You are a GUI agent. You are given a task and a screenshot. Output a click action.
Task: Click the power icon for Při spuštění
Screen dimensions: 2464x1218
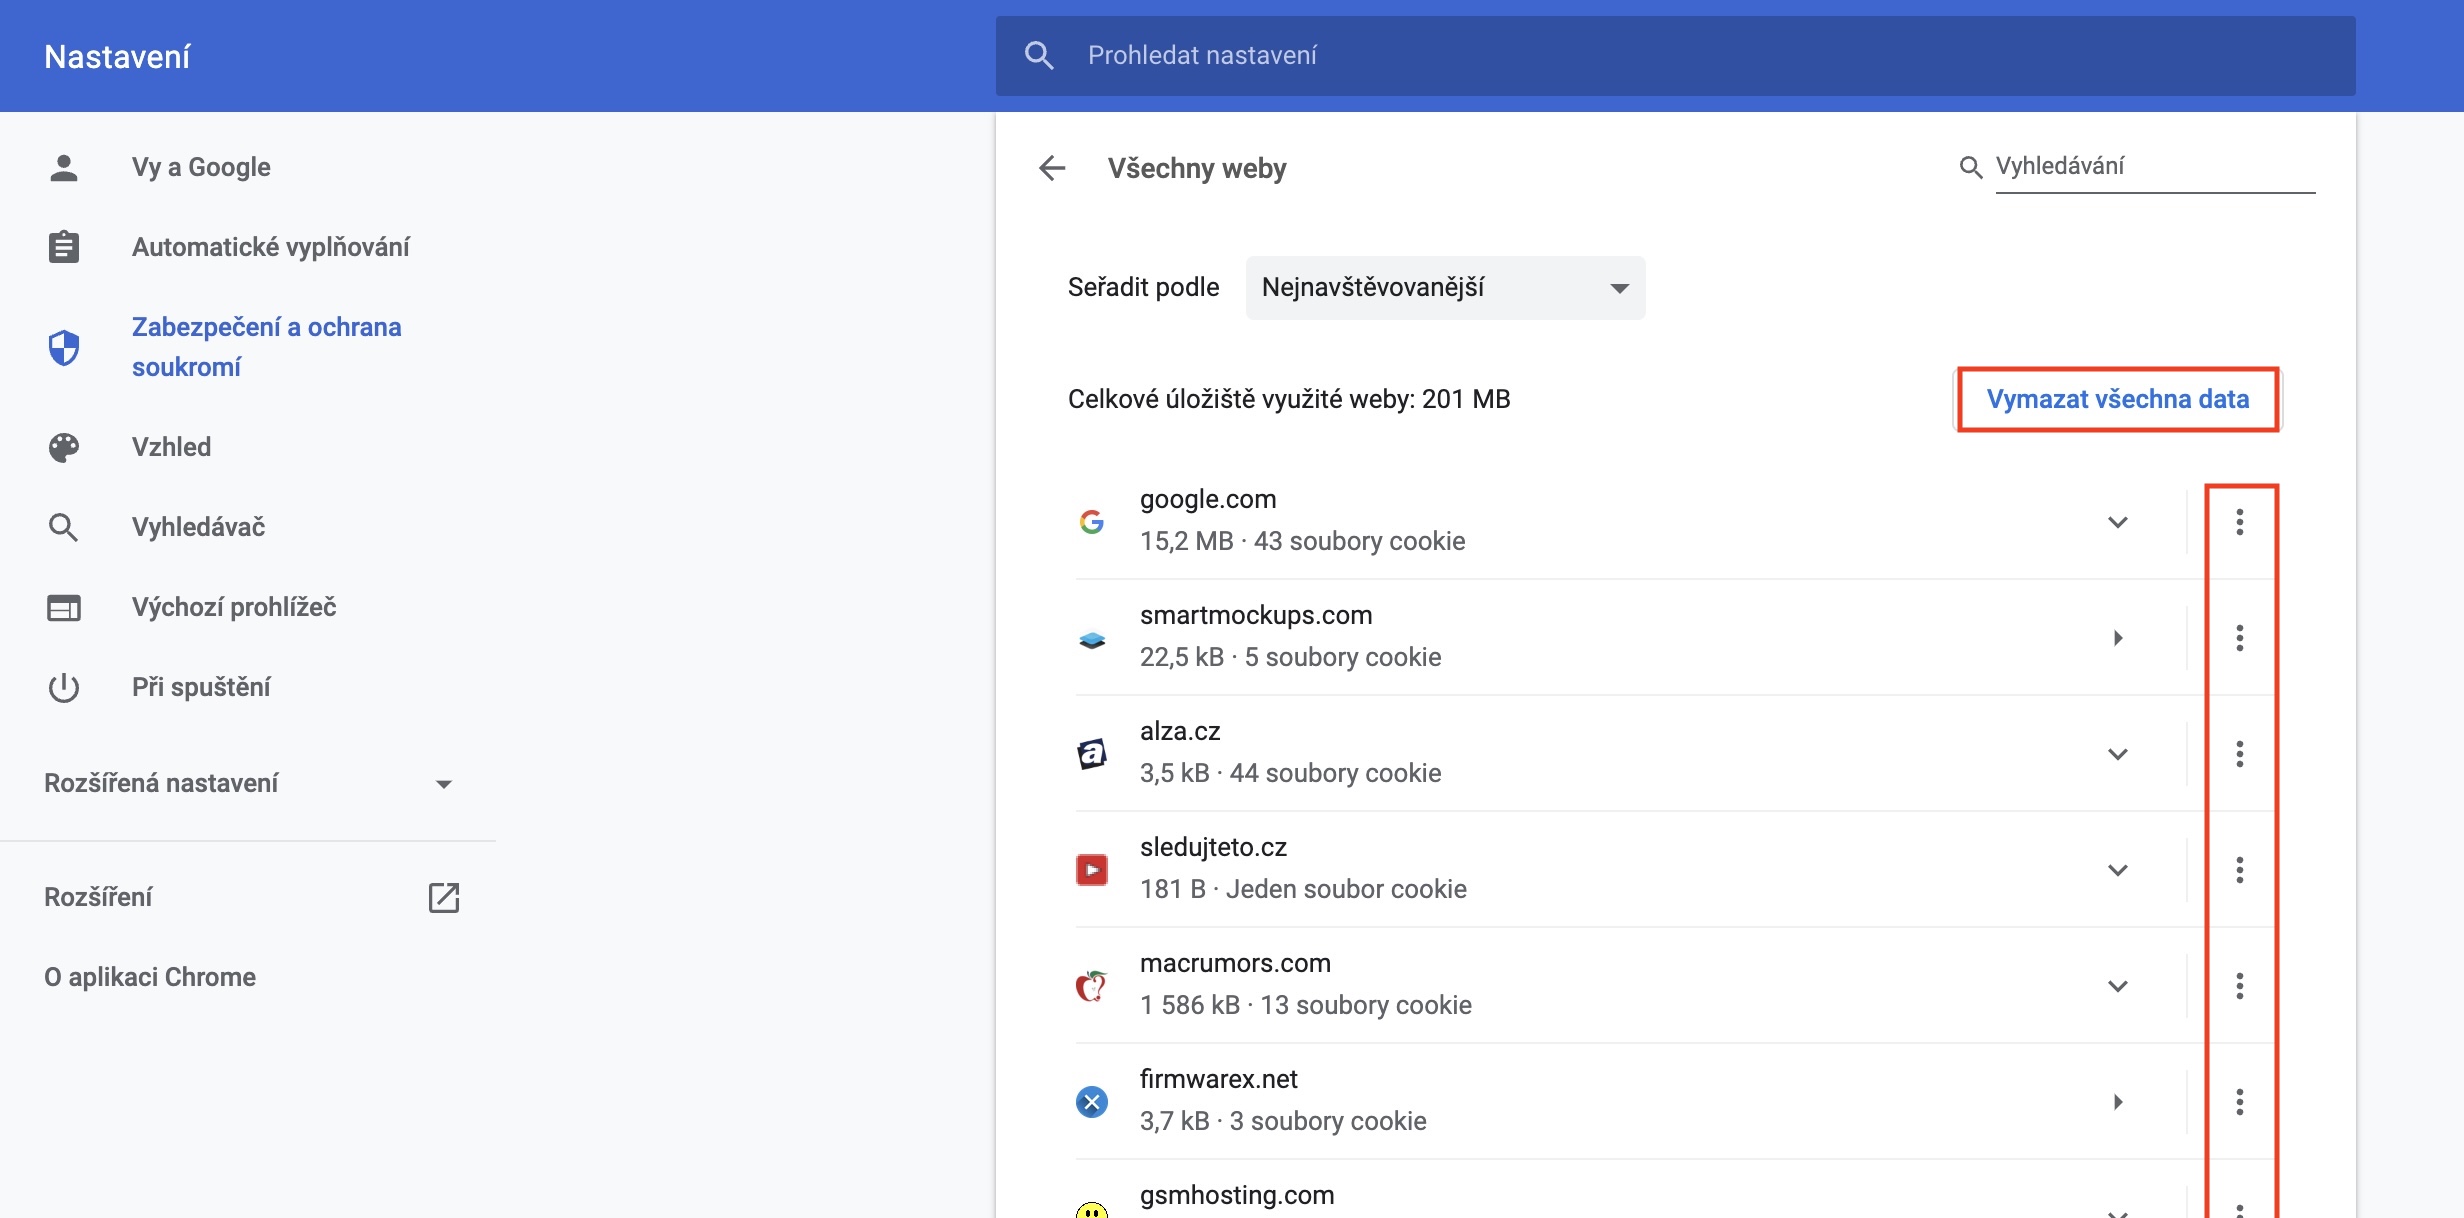(x=64, y=687)
